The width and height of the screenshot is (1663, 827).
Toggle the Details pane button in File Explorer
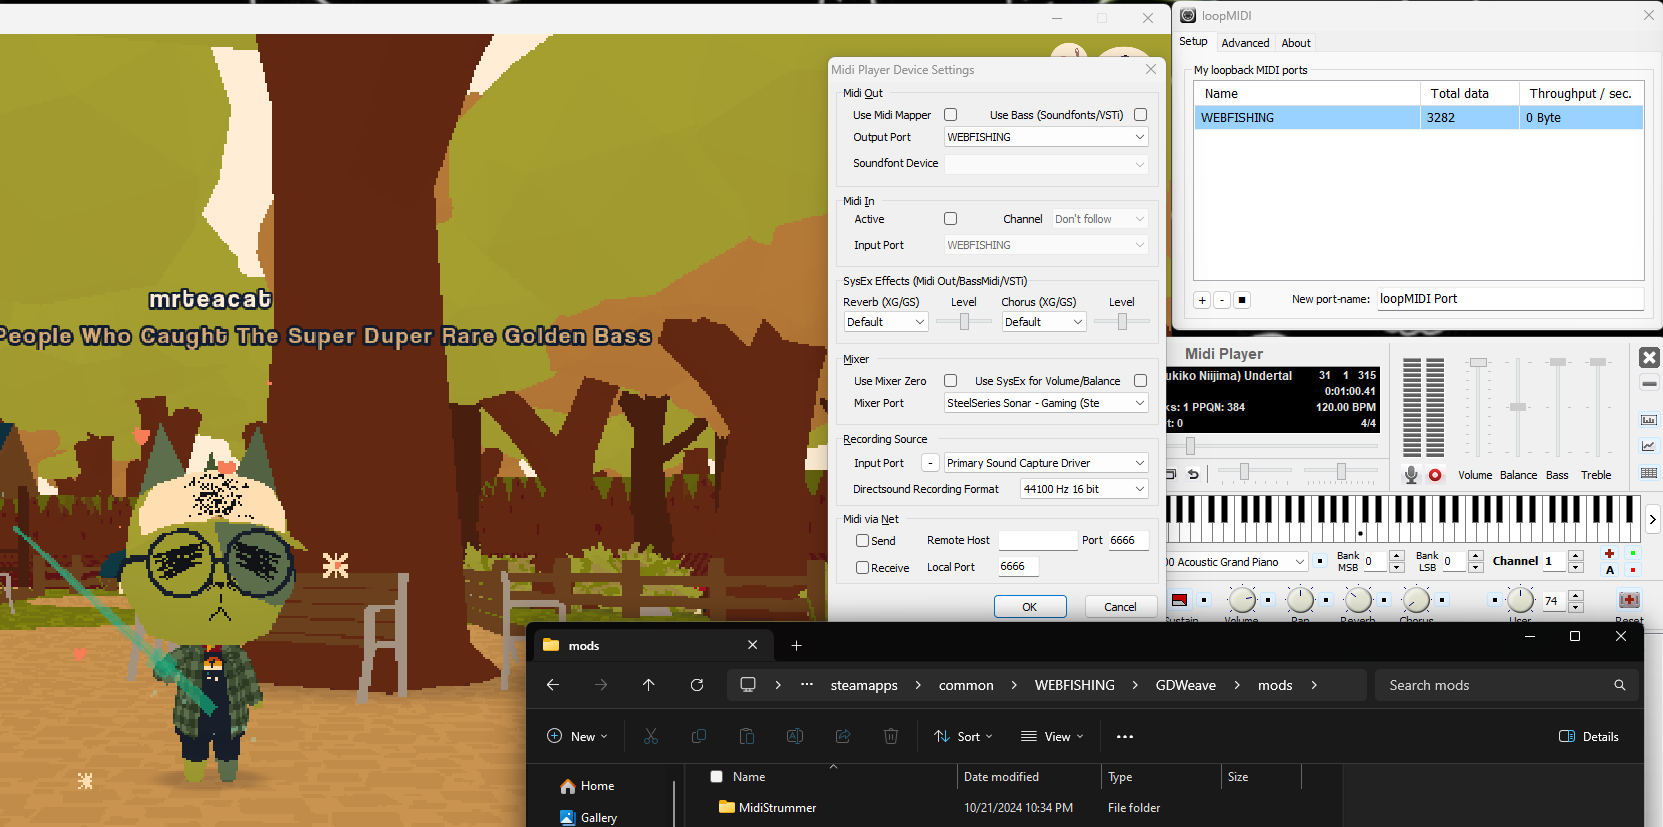[x=1589, y=737]
